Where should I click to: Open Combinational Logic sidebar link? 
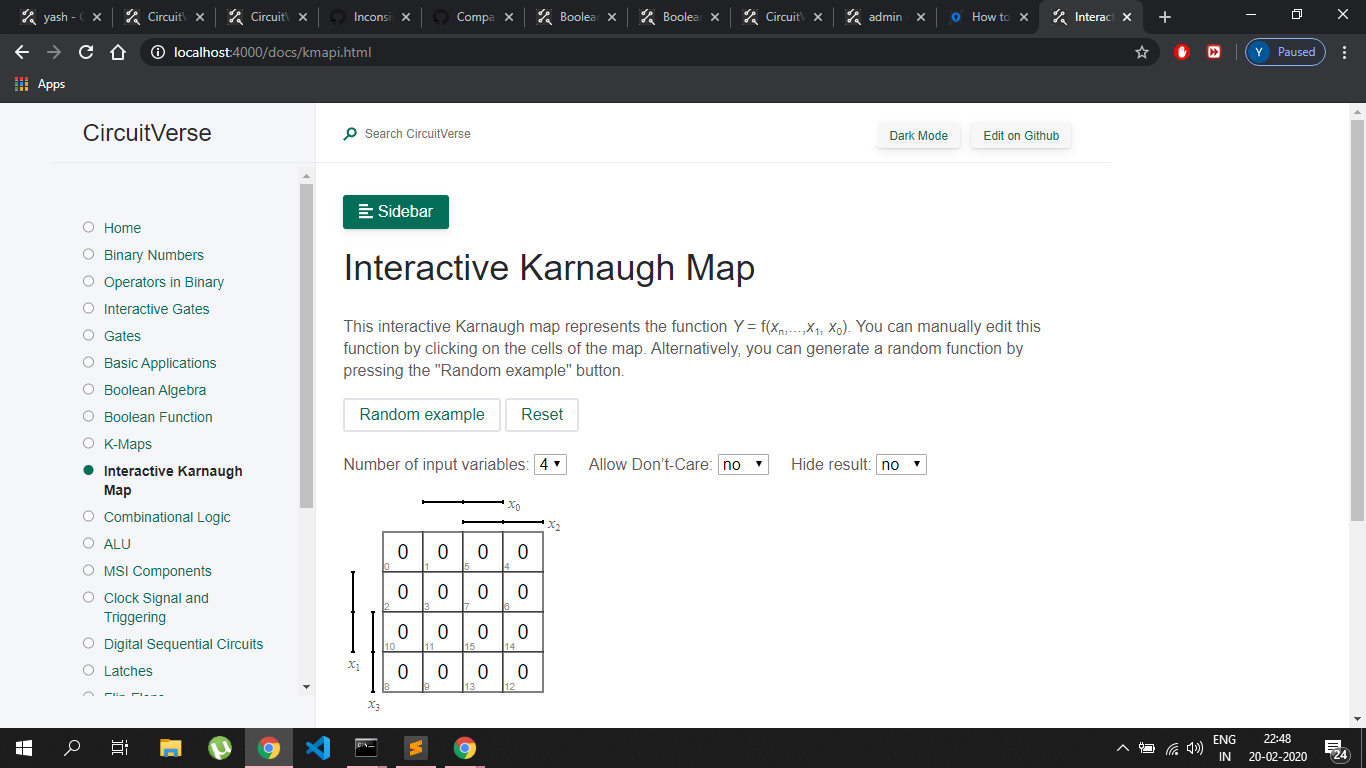click(167, 517)
